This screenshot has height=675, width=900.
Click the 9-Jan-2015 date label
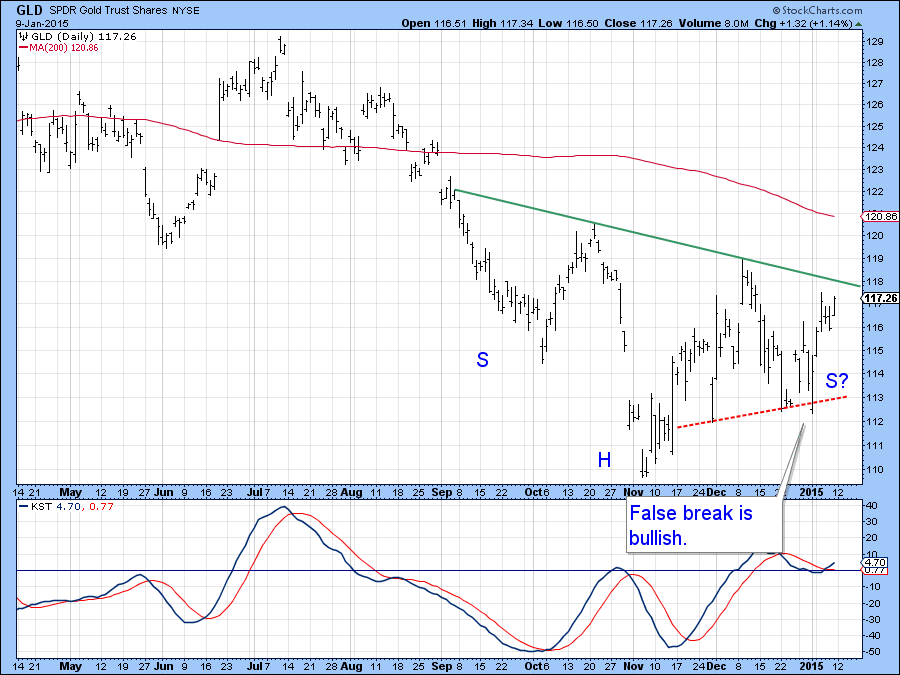tap(42, 24)
